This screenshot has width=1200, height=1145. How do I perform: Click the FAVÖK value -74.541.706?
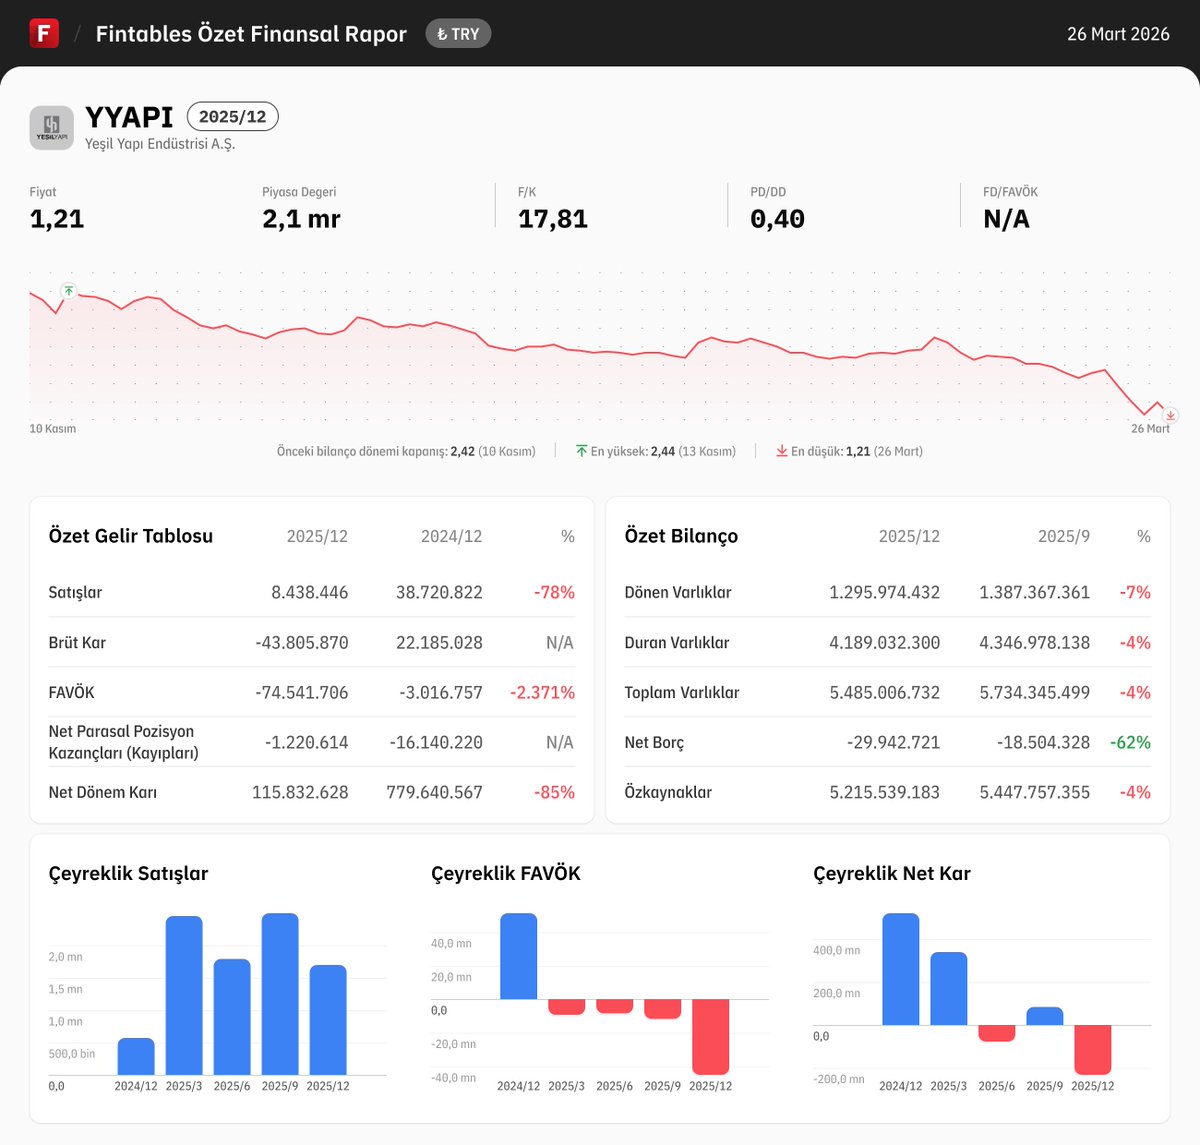tap(302, 692)
